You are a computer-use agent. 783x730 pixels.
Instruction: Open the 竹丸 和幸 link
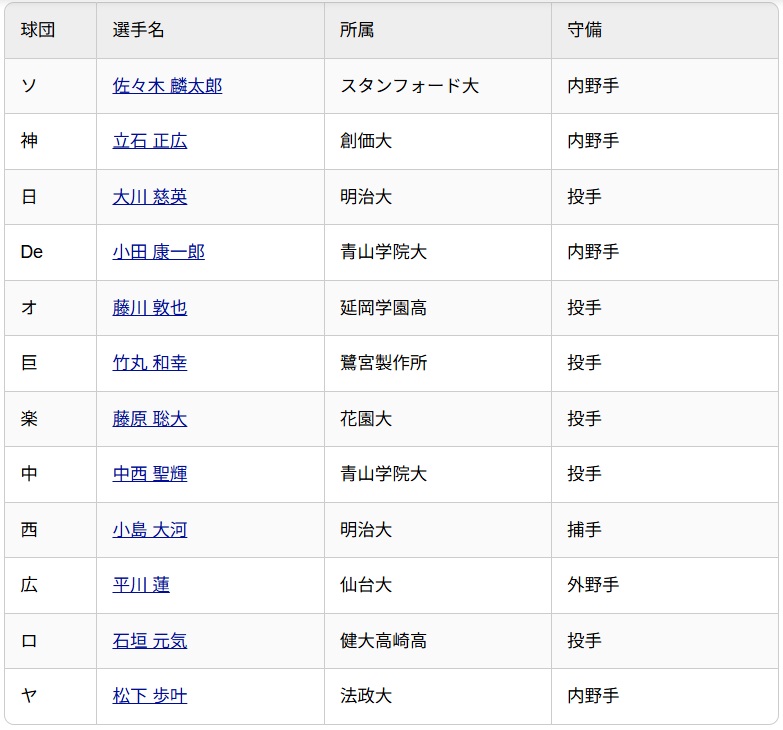pyautogui.click(x=149, y=363)
